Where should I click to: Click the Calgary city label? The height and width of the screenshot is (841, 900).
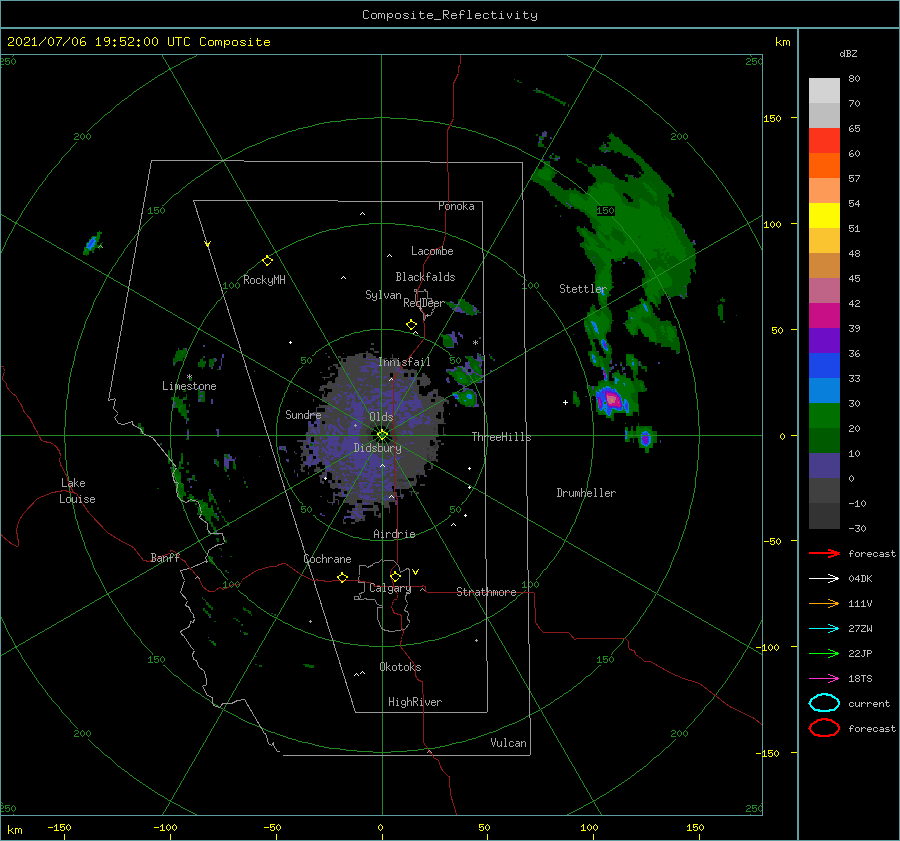tap(390, 588)
